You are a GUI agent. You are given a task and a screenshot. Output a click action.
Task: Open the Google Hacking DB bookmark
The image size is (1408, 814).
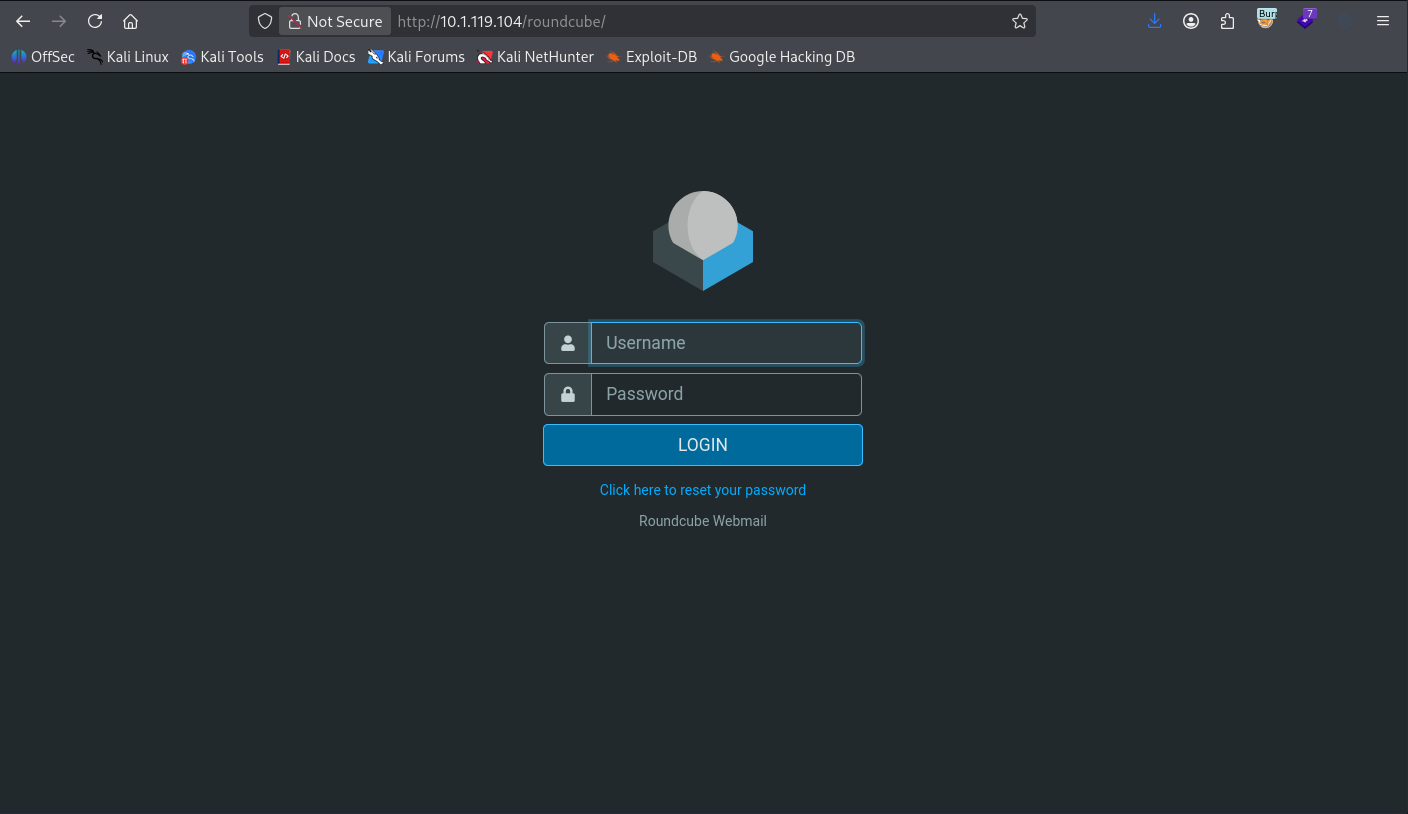pyautogui.click(x=782, y=57)
